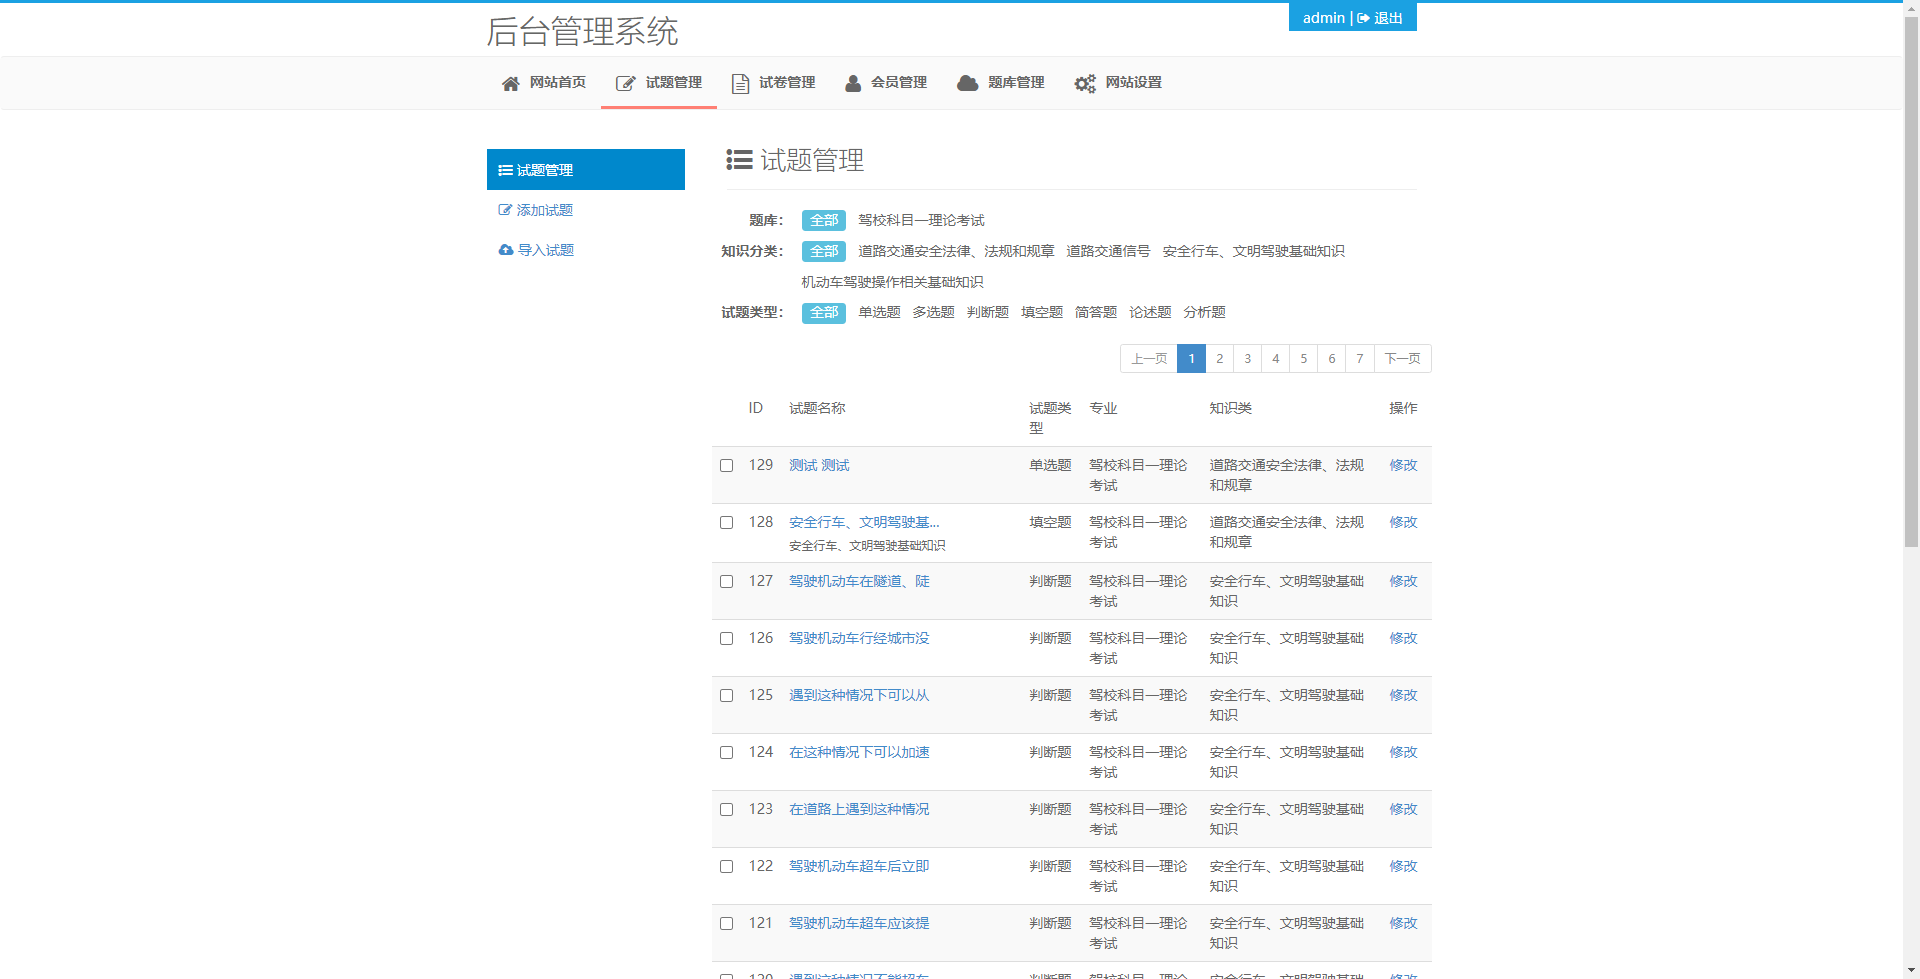Go to page 2
The image size is (1920, 979).
click(x=1220, y=358)
